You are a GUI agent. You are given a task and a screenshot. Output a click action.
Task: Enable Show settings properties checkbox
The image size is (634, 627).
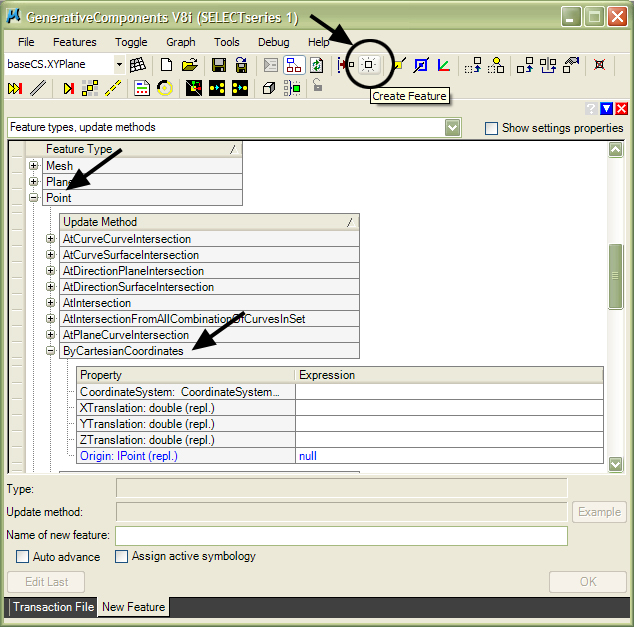click(491, 129)
